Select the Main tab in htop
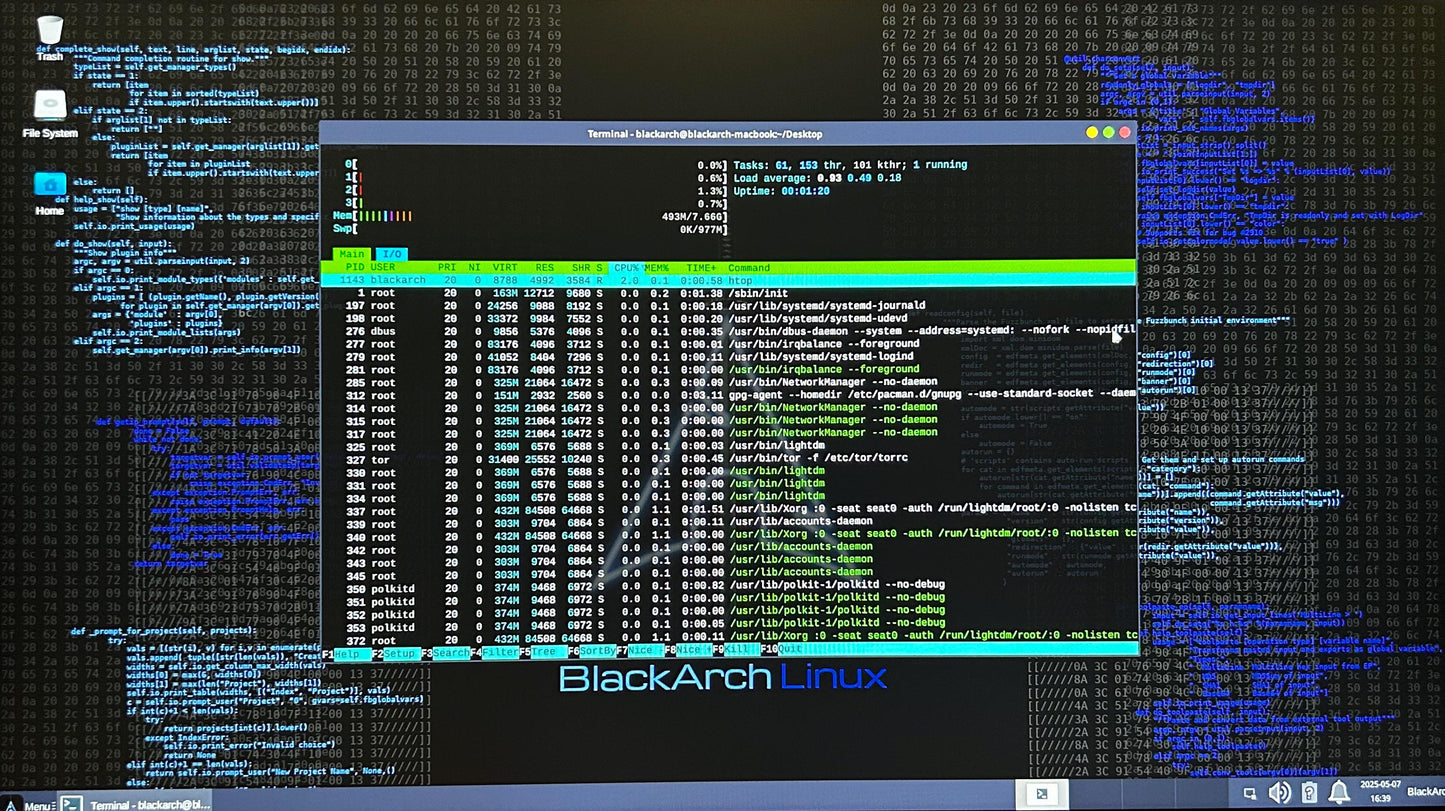This screenshot has width=1445, height=811. pyautogui.click(x=352, y=255)
